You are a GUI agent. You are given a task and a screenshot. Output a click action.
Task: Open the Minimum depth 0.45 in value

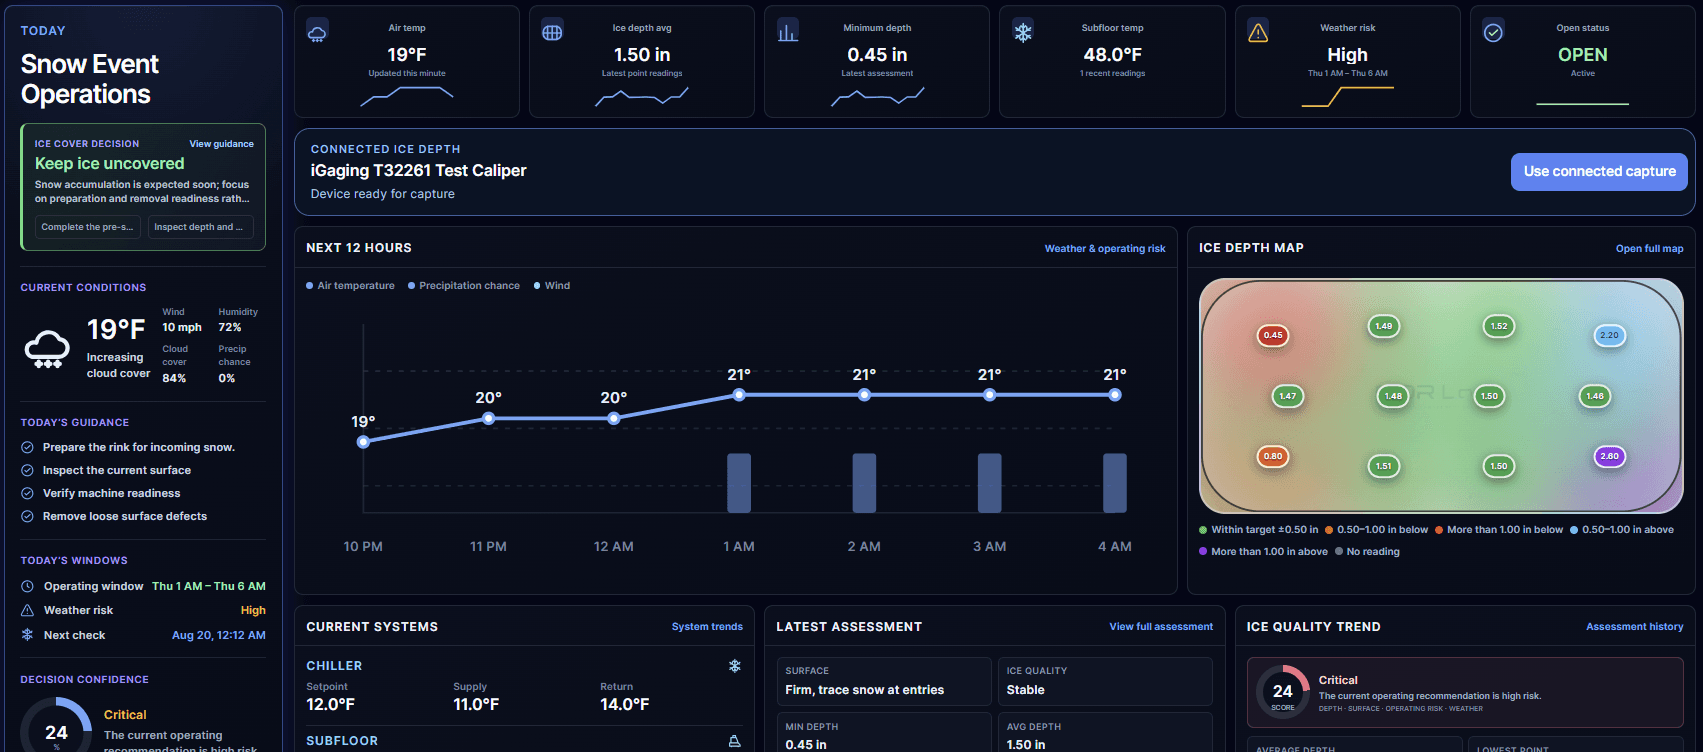pos(877,55)
